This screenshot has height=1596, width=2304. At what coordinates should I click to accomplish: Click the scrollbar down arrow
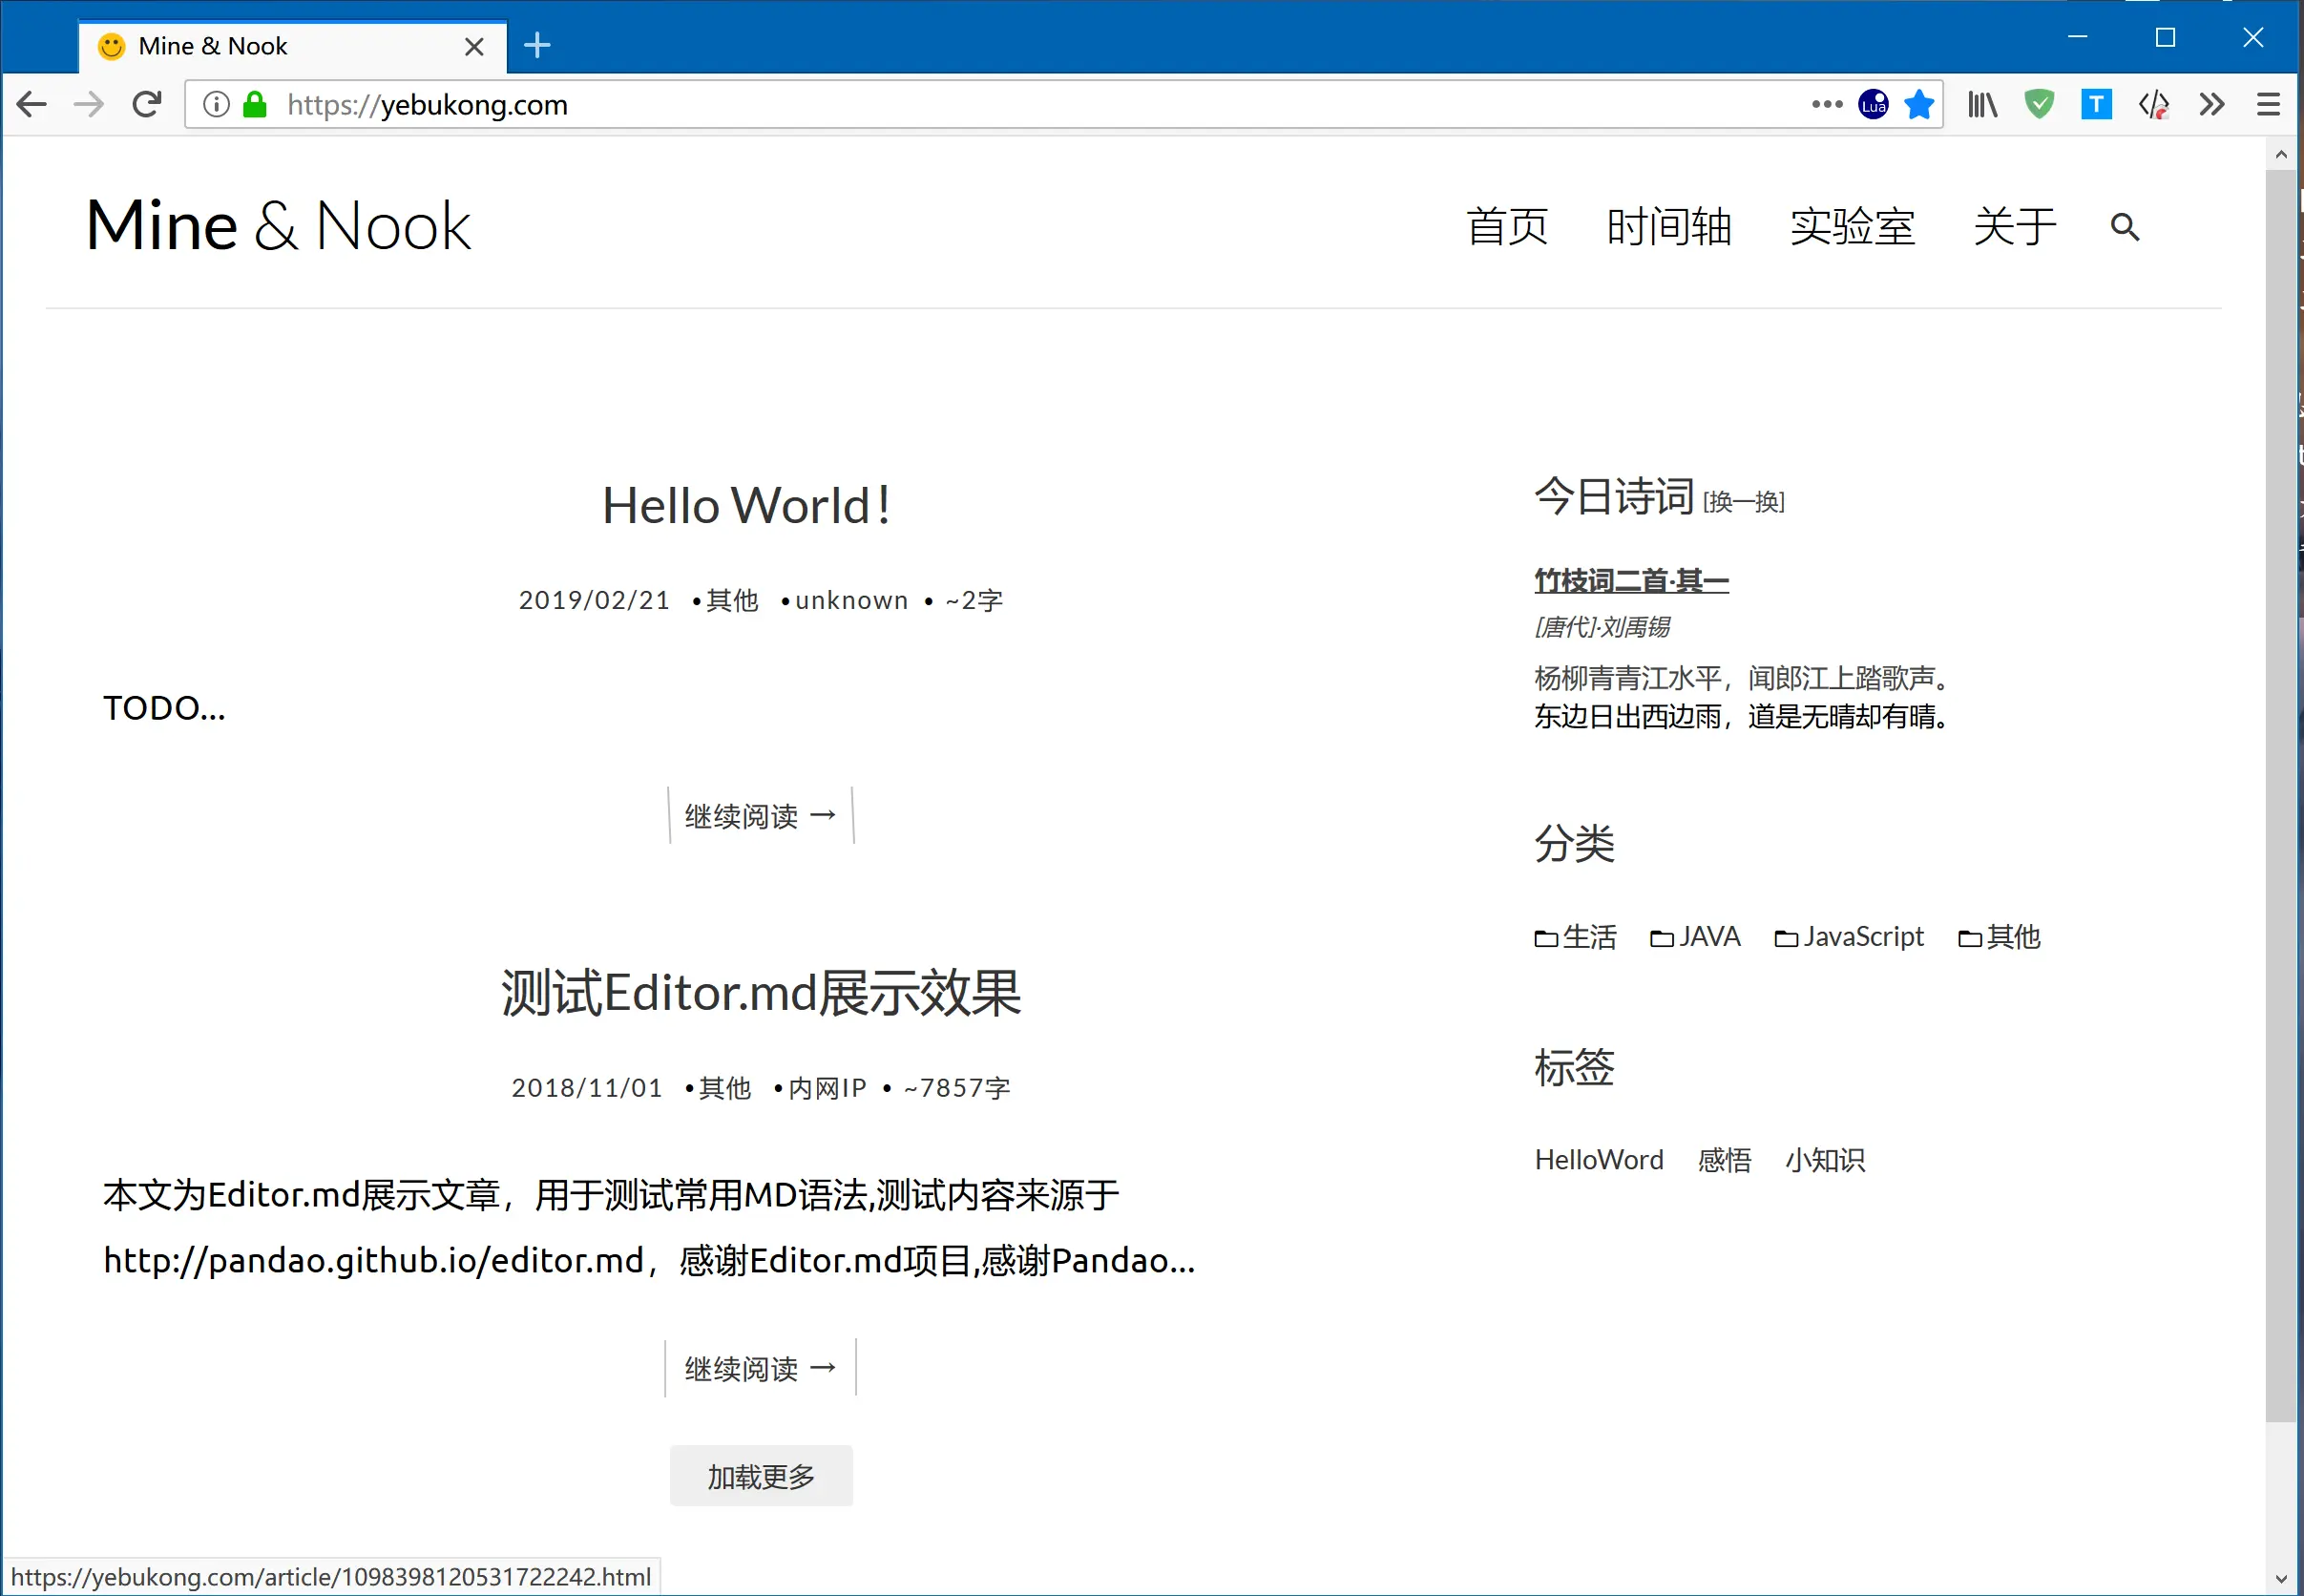click(x=2280, y=1579)
